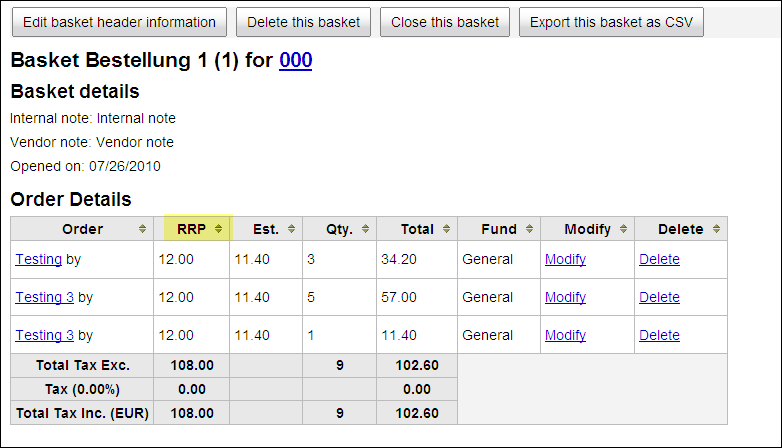Click the sort arrows icon in Order column
782x448 pixels.
[142, 229]
